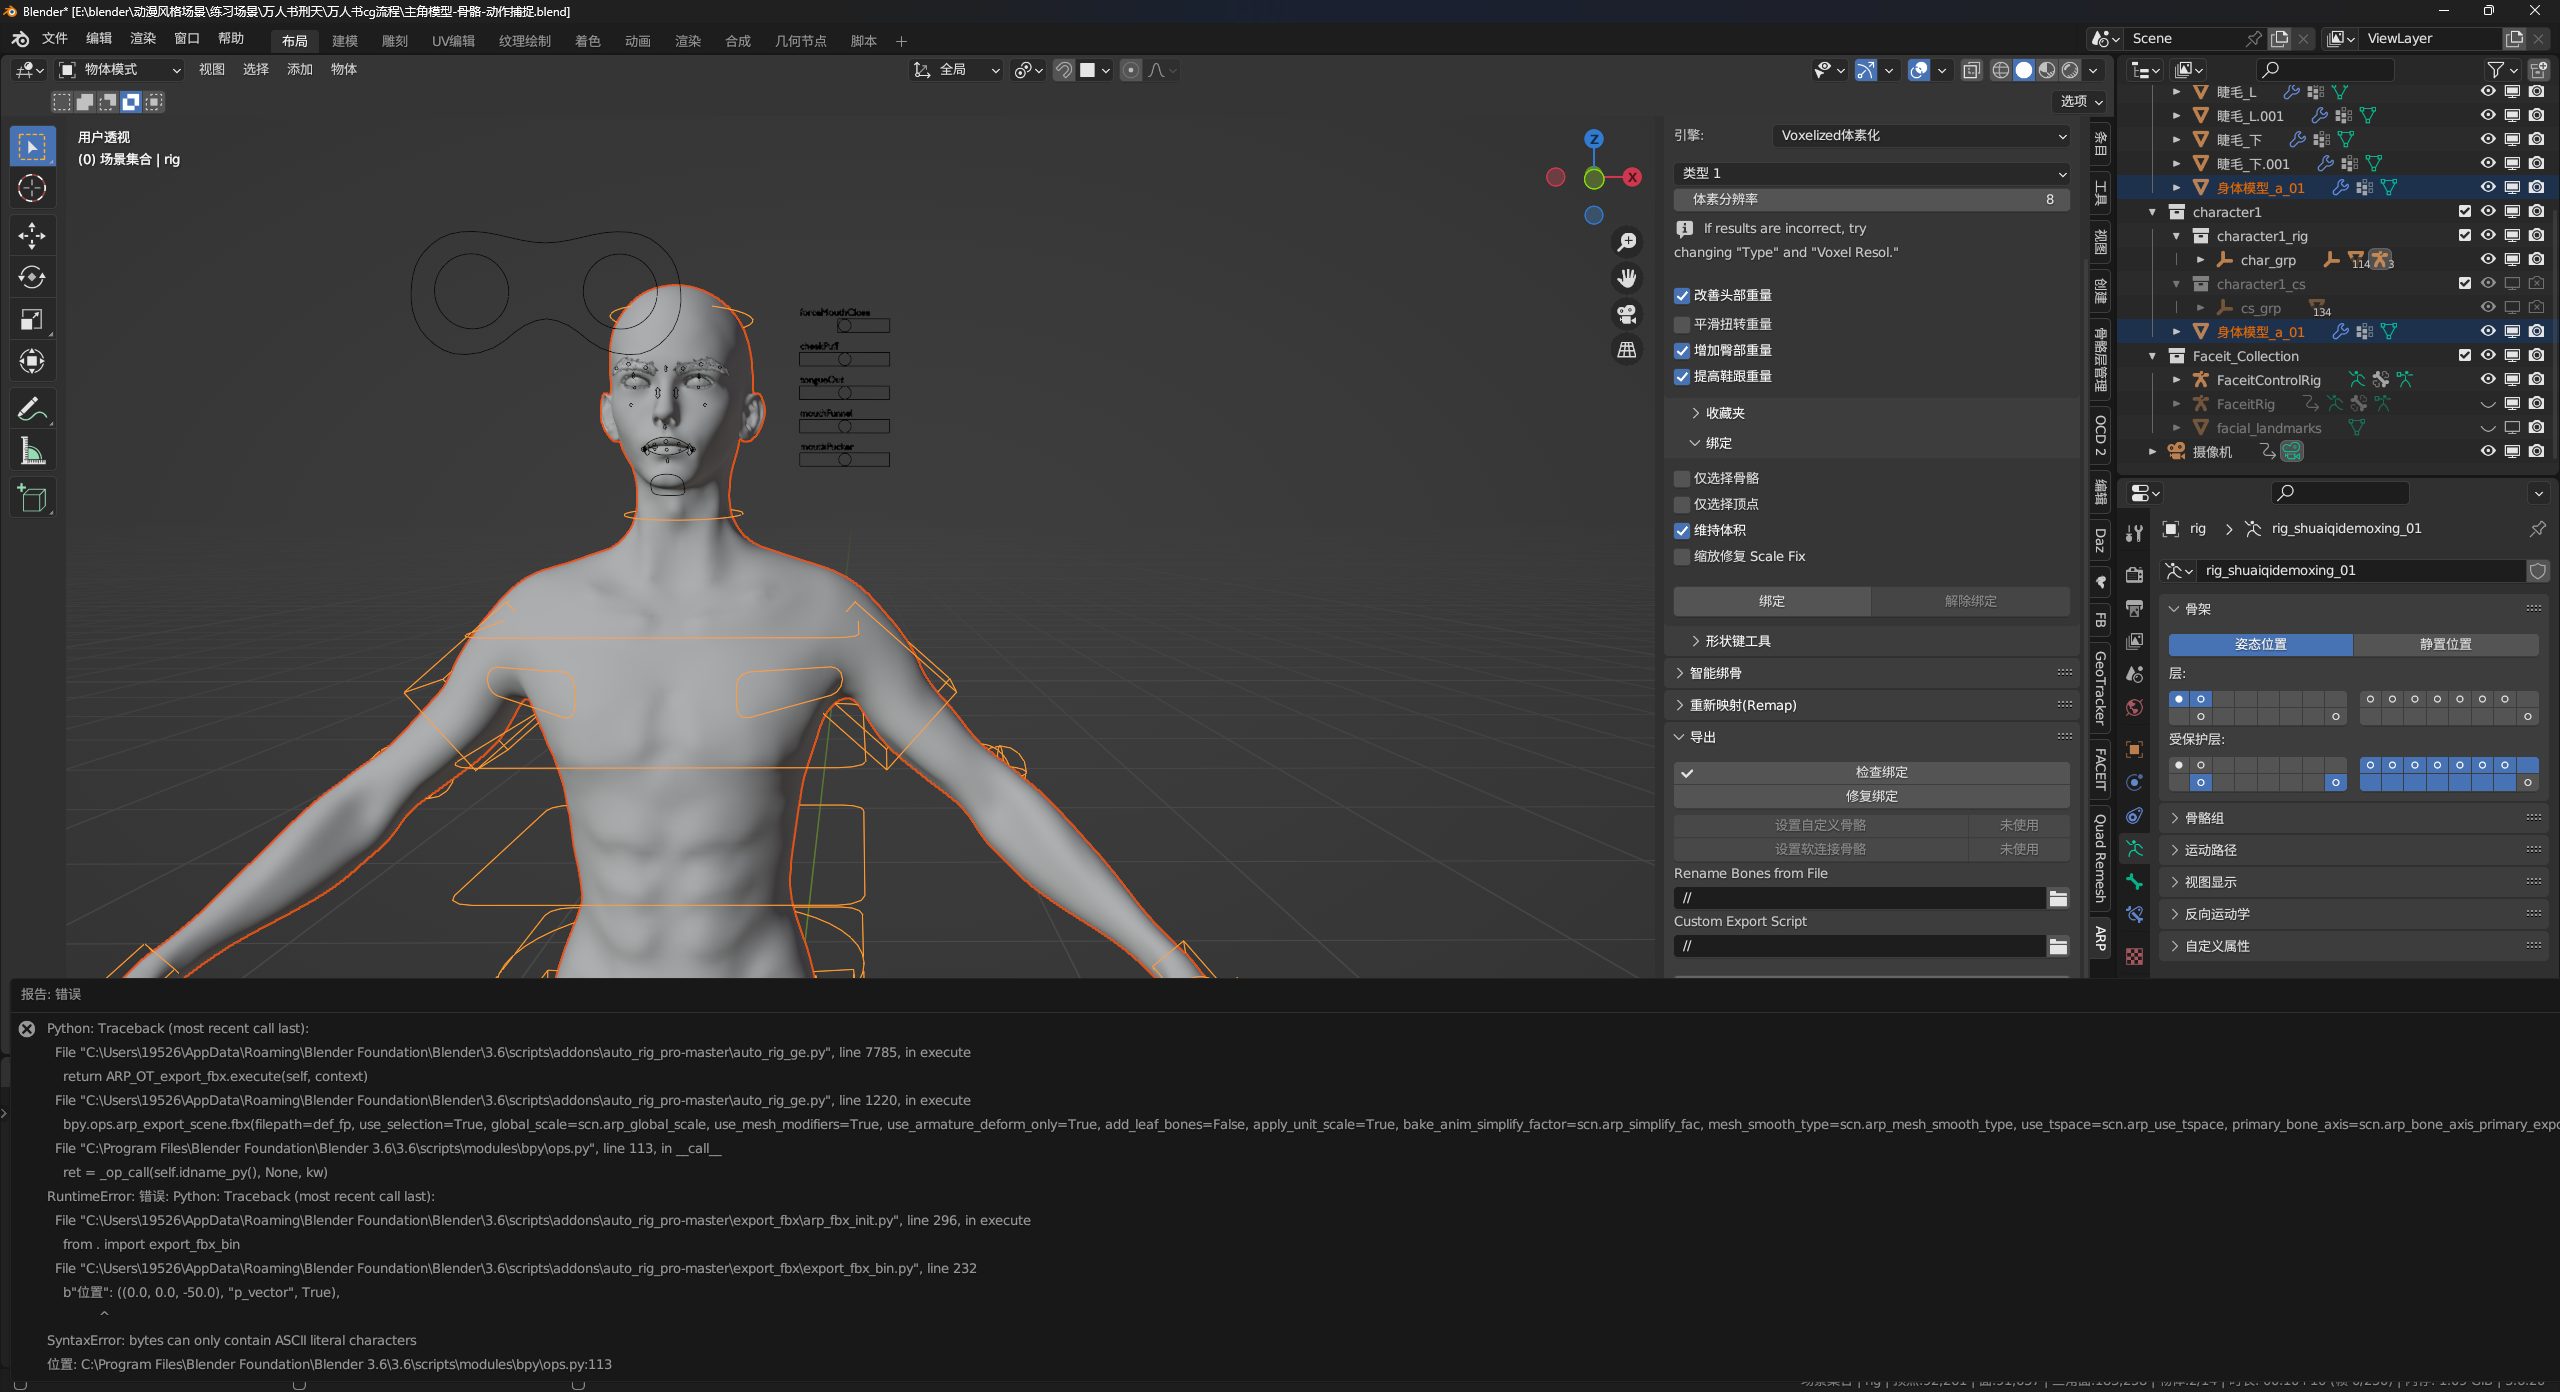Click the 选项 options button
Image resolution: width=2560 pixels, height=1392 pixels.
pyautogui.click(x=2083, y=102)
